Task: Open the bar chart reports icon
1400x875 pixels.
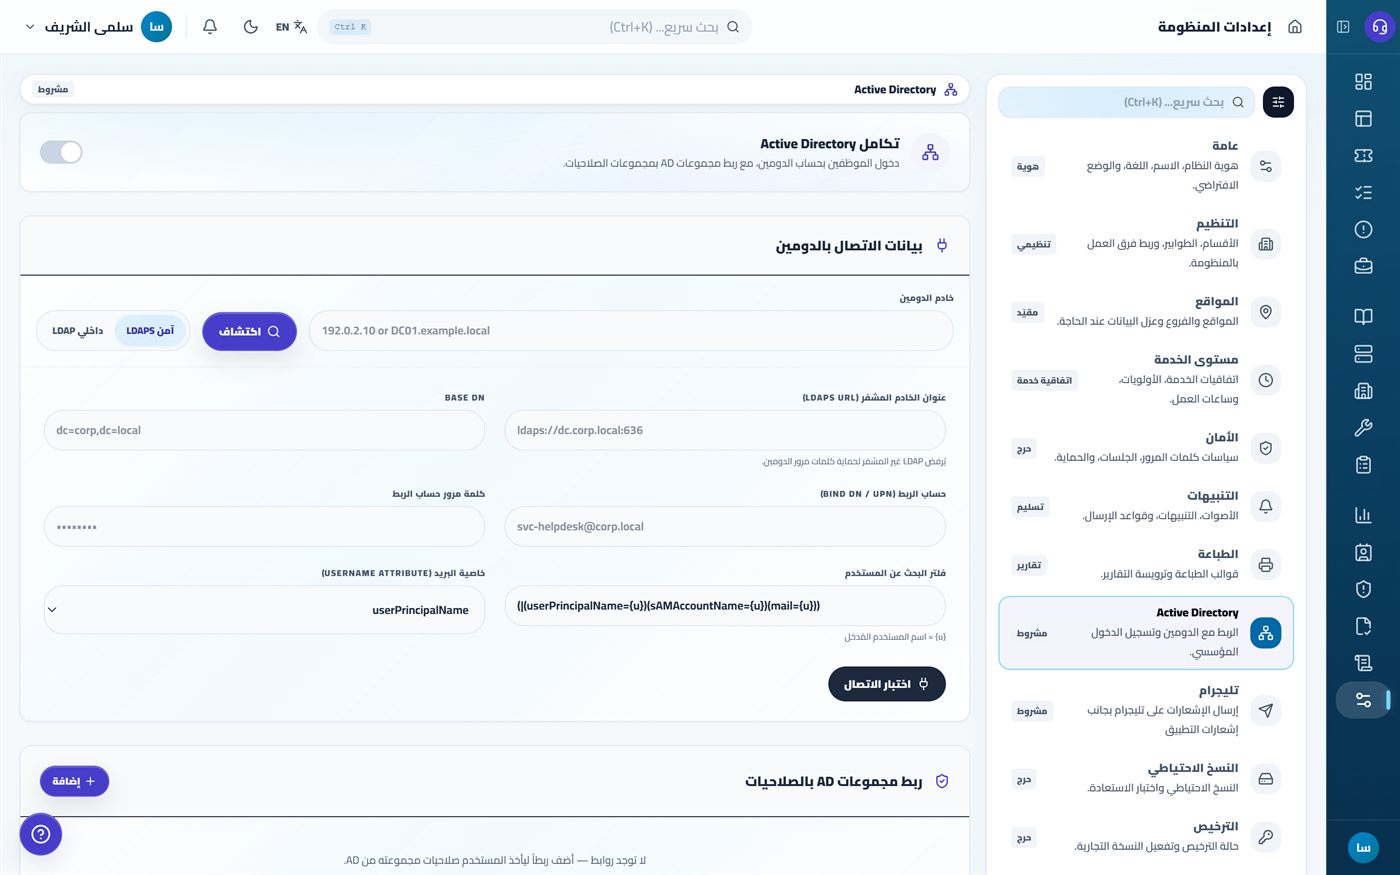Action: point(1363,515)
